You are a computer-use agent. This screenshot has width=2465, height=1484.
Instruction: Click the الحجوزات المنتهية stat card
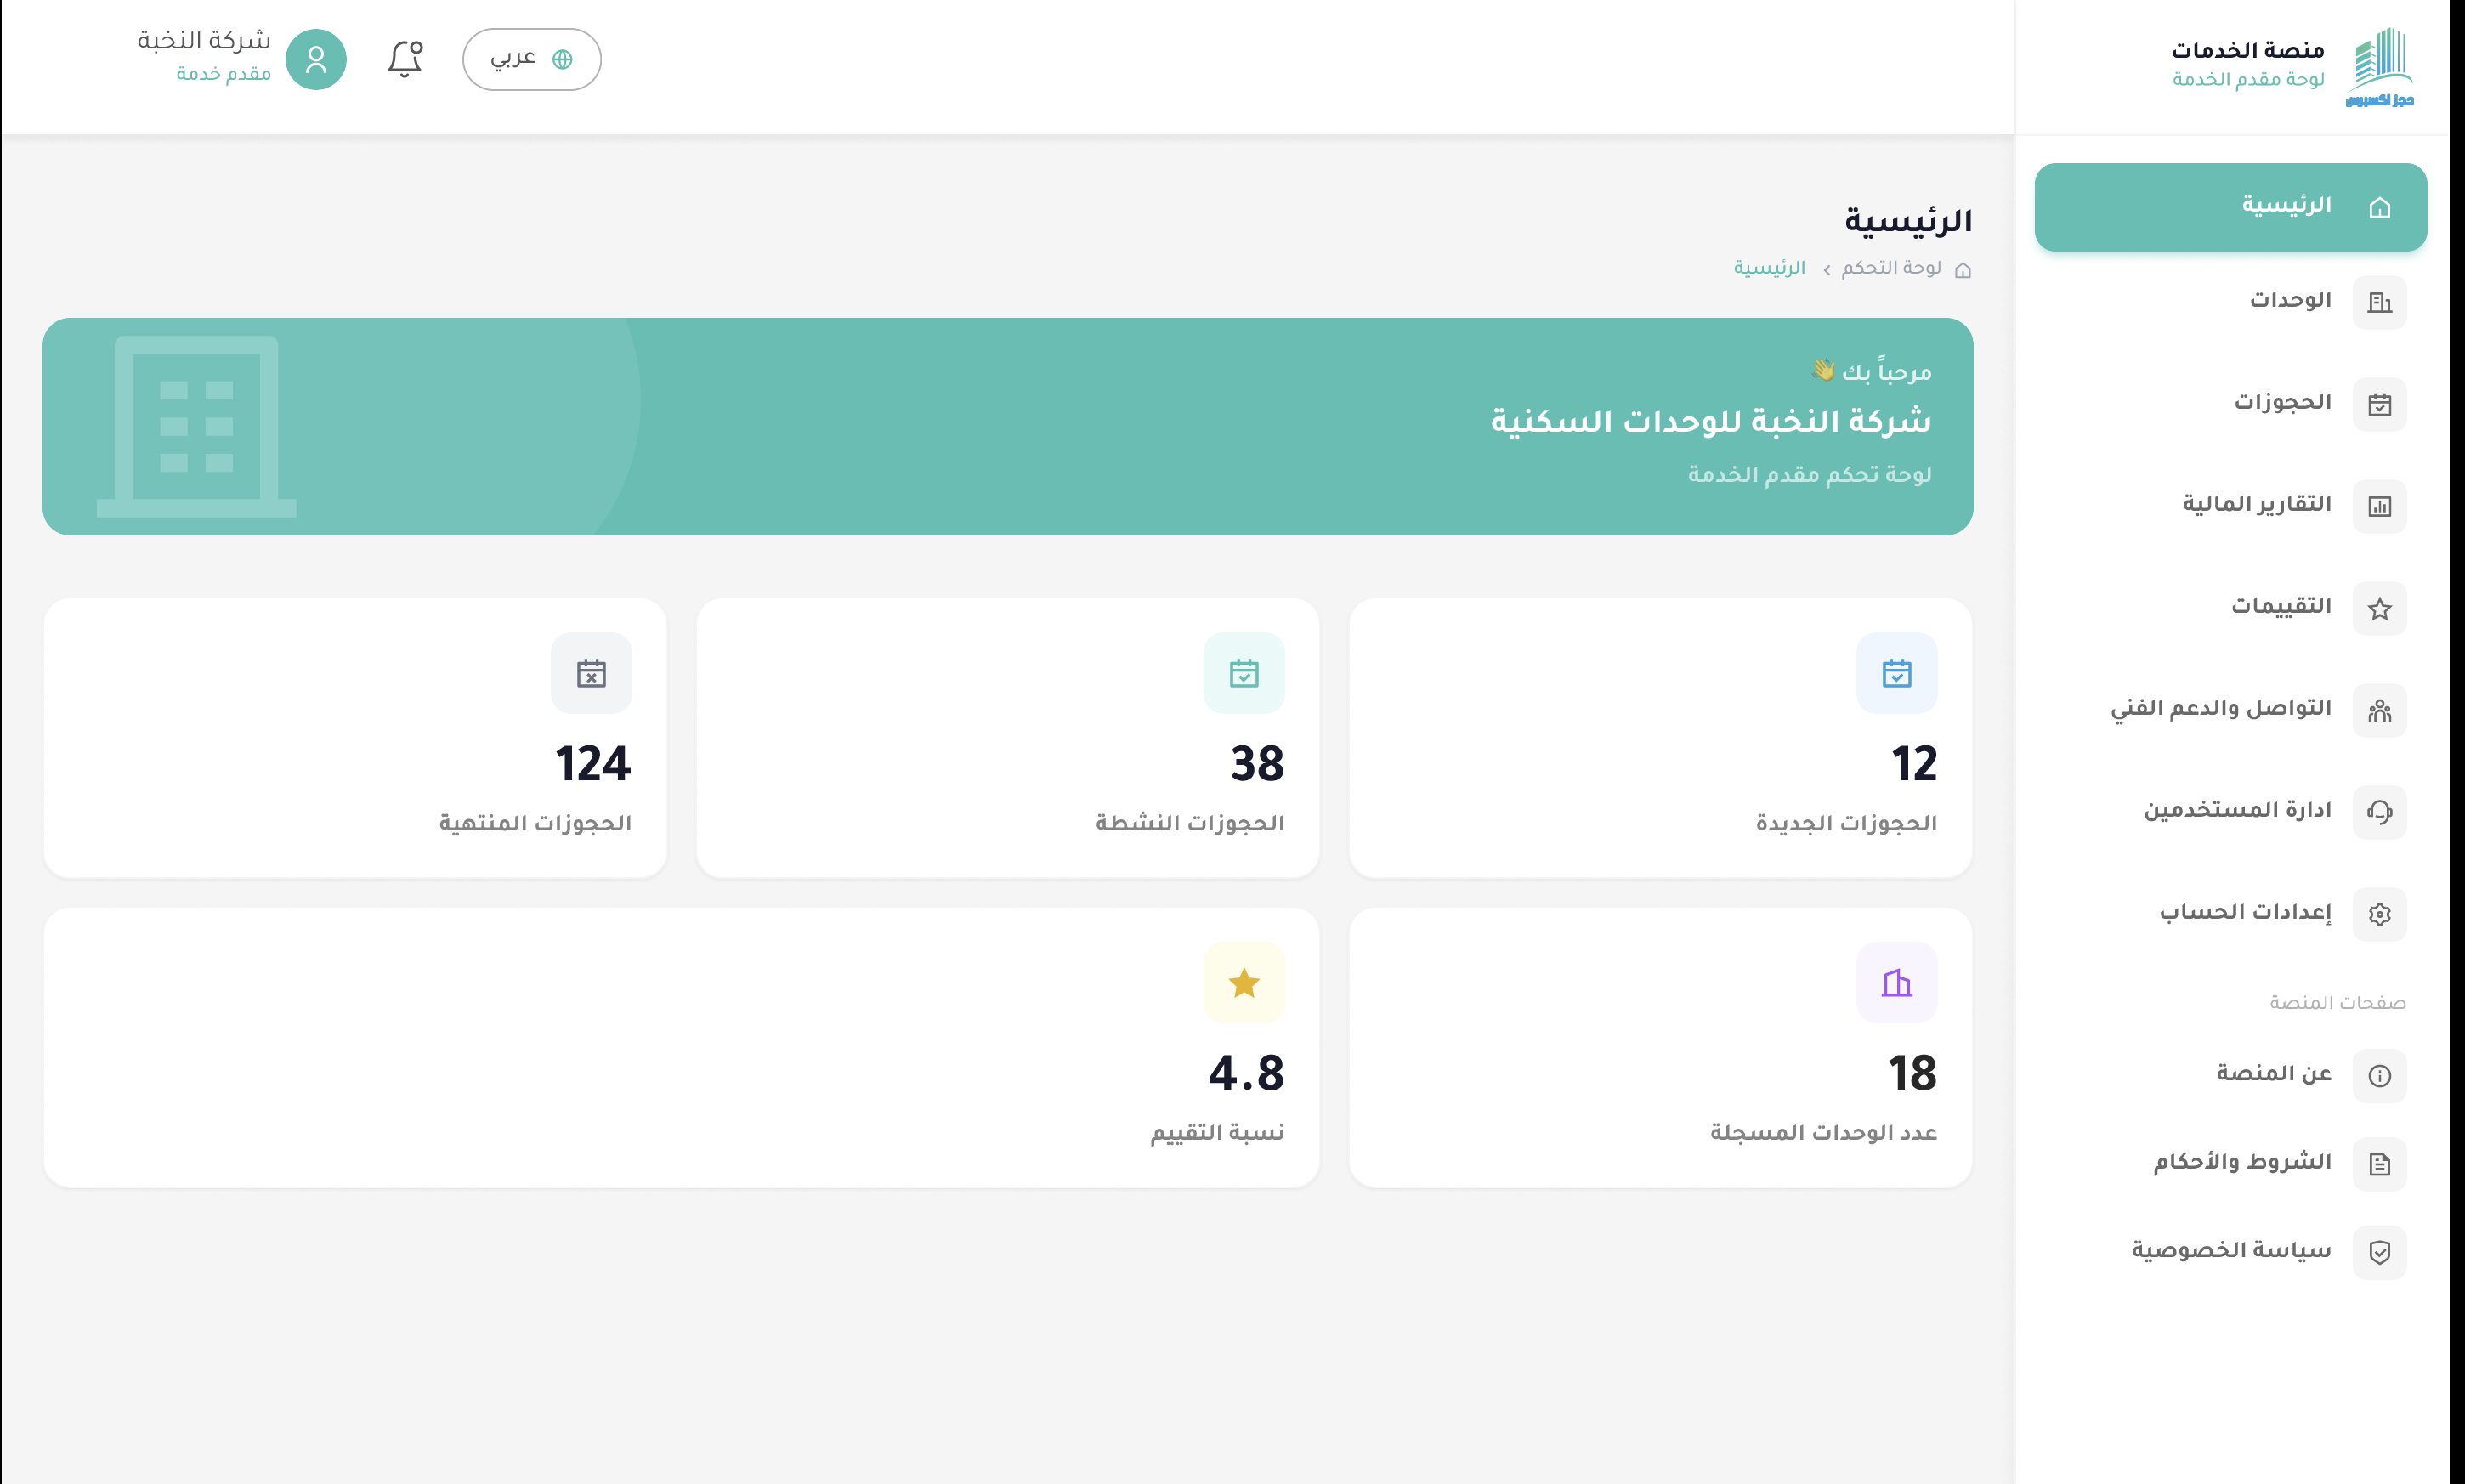355,738
